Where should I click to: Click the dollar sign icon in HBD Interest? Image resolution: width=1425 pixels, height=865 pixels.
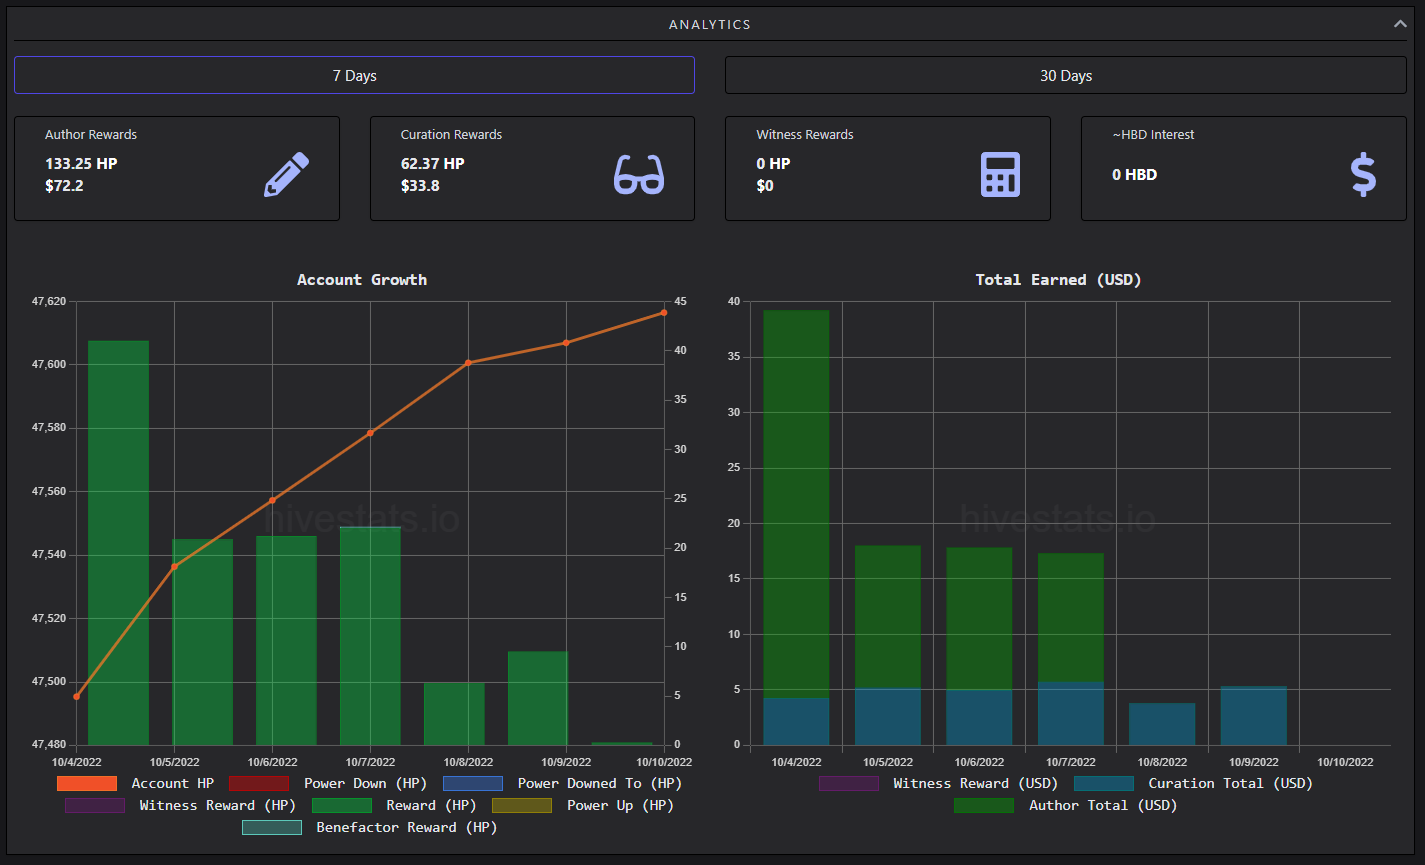pos(1363,175)
